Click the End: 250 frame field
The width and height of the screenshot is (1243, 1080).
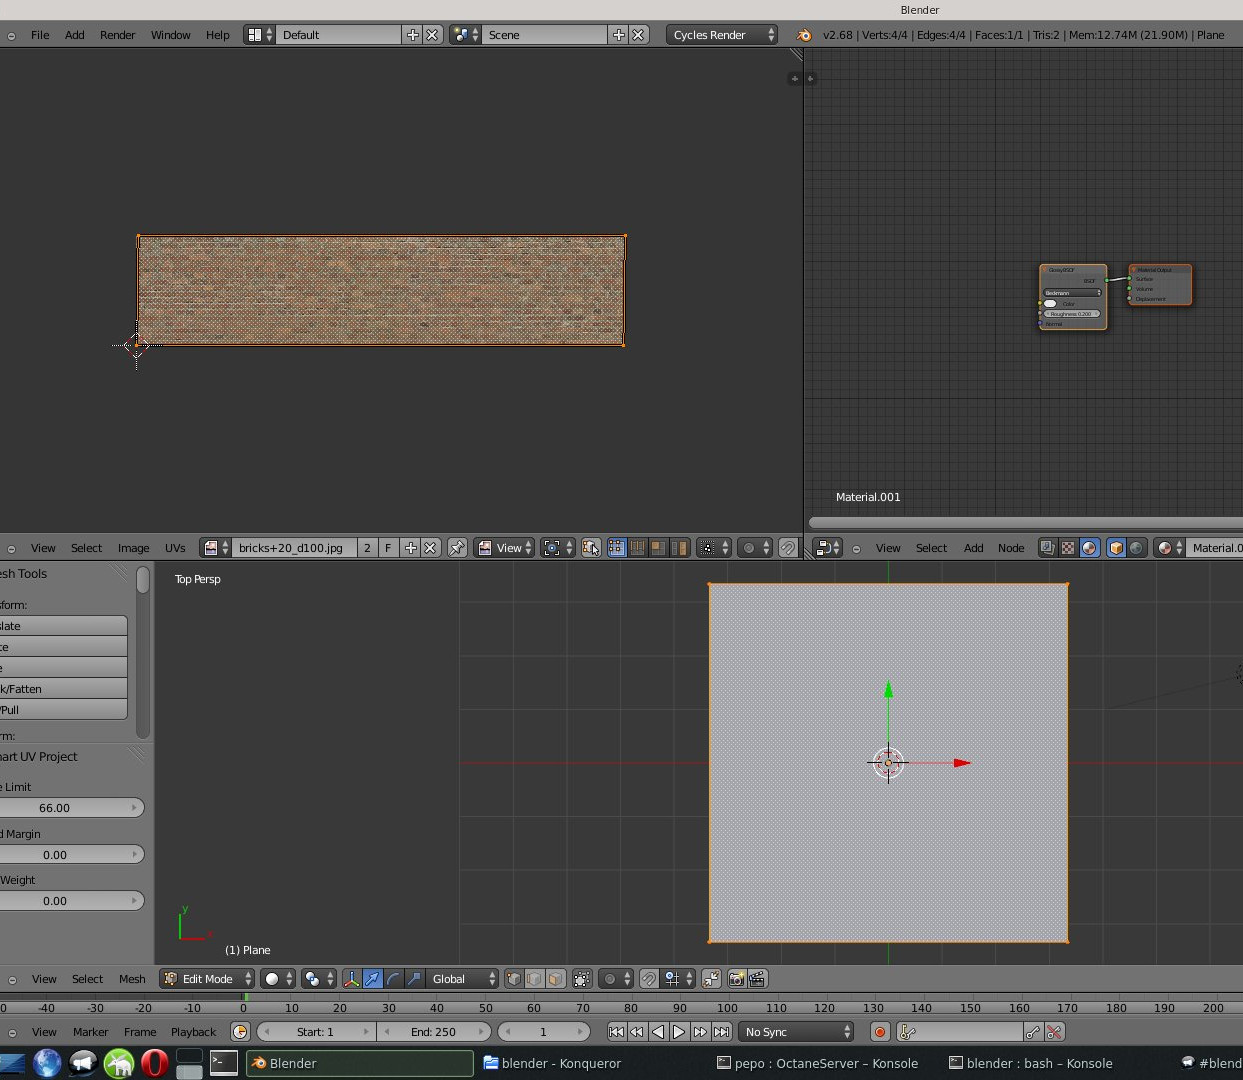point(433,1032)
